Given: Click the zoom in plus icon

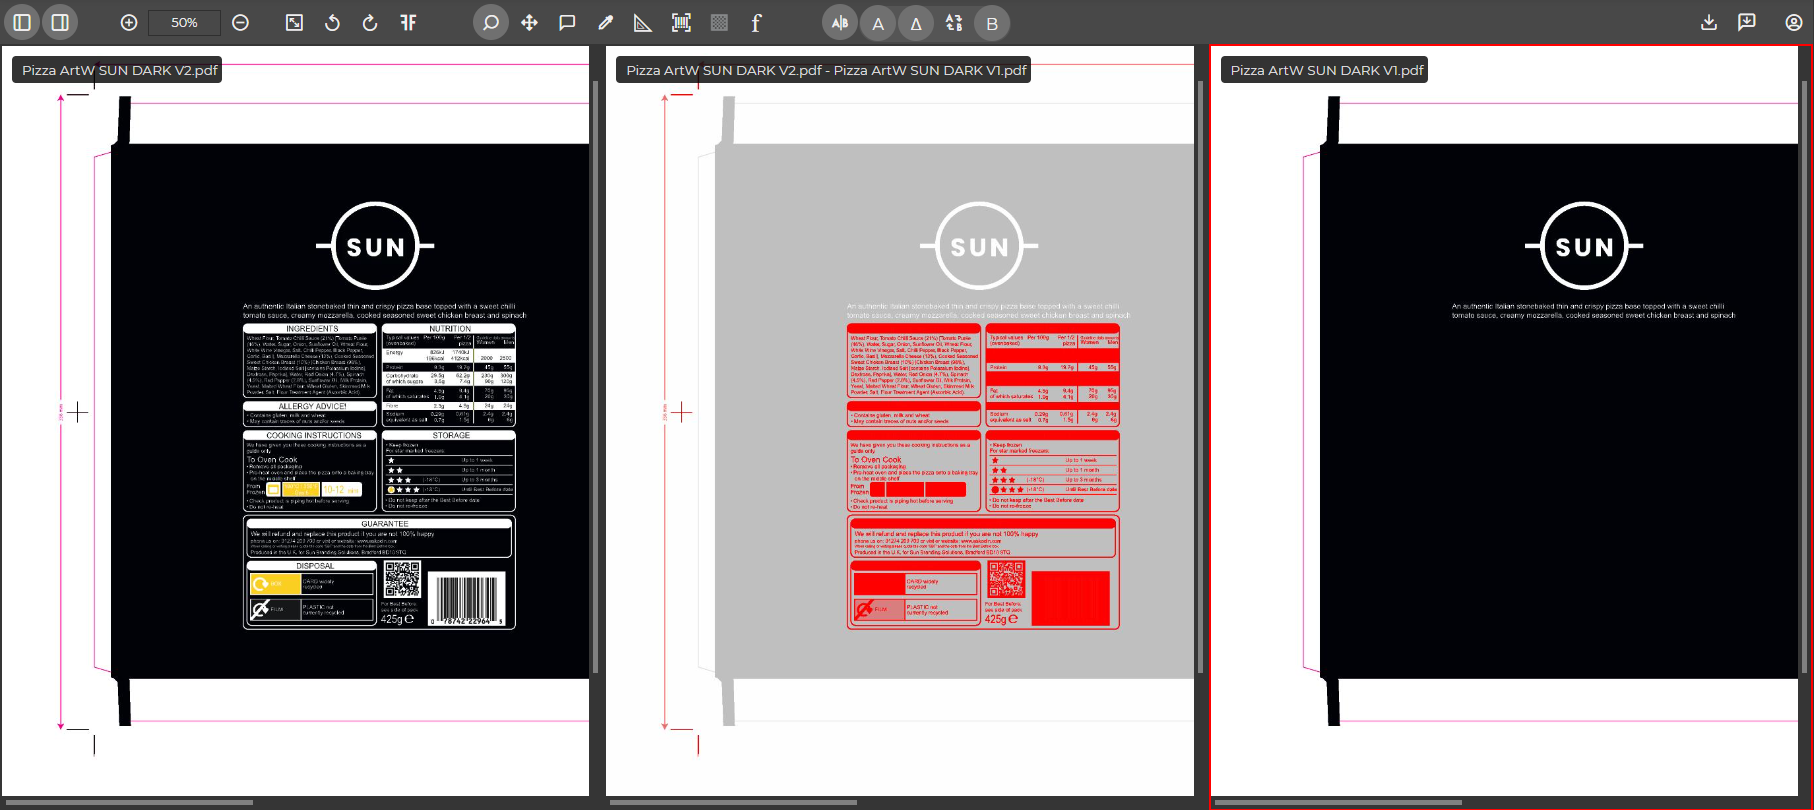Looking at the screenshot, I should (x=129, y=22).
